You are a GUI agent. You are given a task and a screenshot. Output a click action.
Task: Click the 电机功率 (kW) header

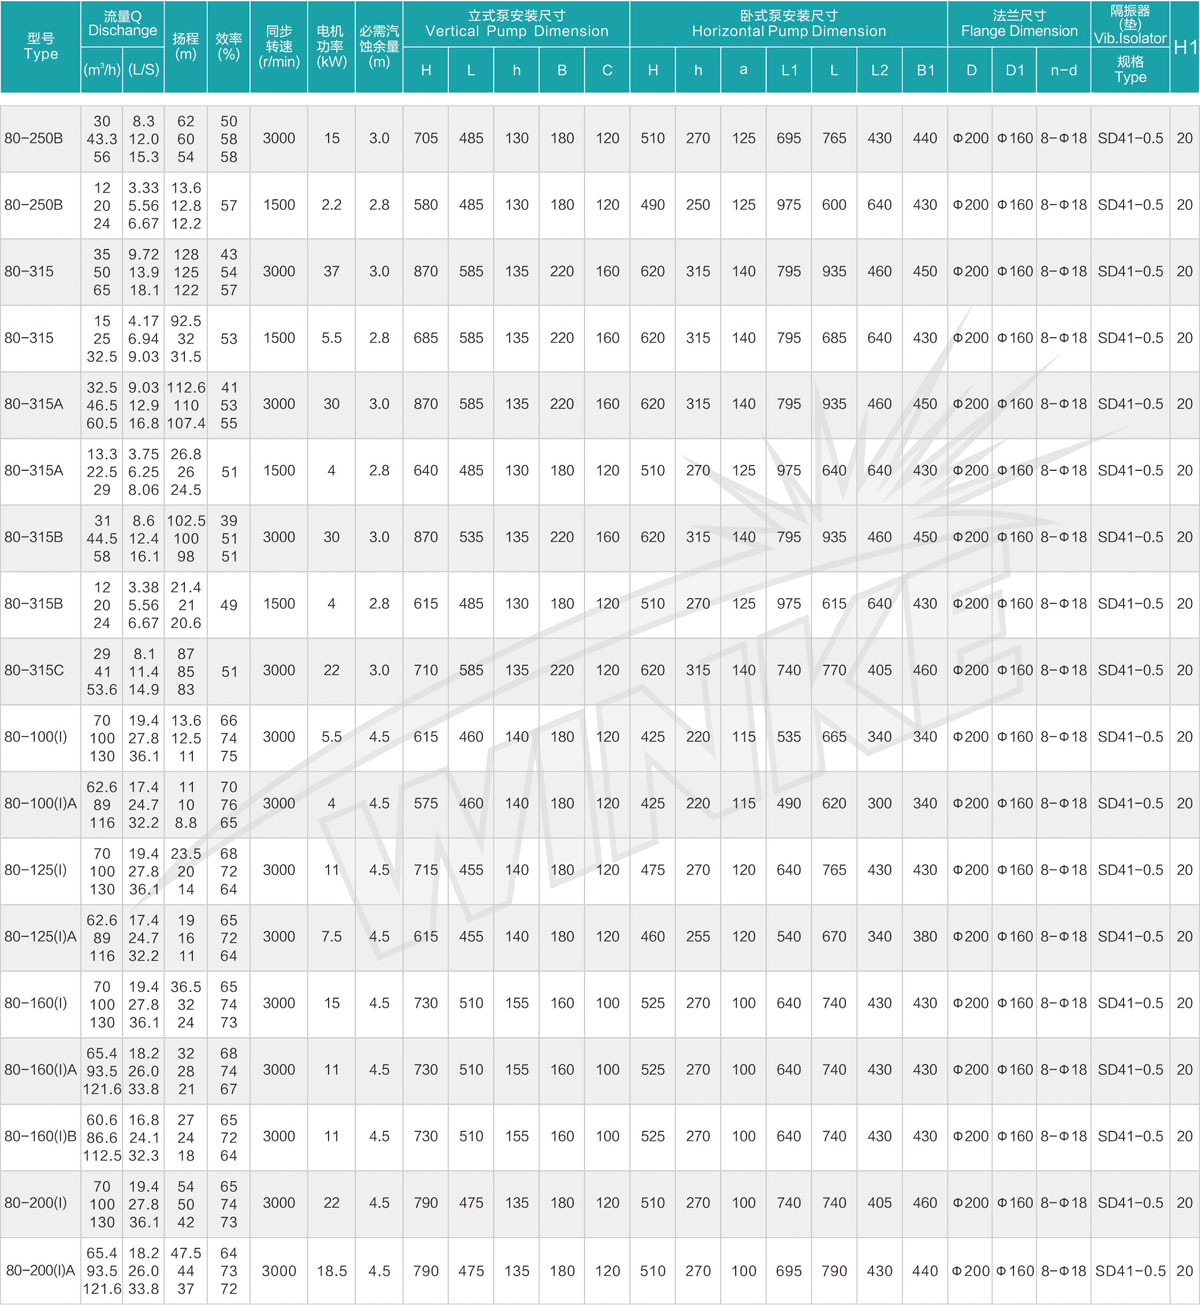click(x=331, y=46)
